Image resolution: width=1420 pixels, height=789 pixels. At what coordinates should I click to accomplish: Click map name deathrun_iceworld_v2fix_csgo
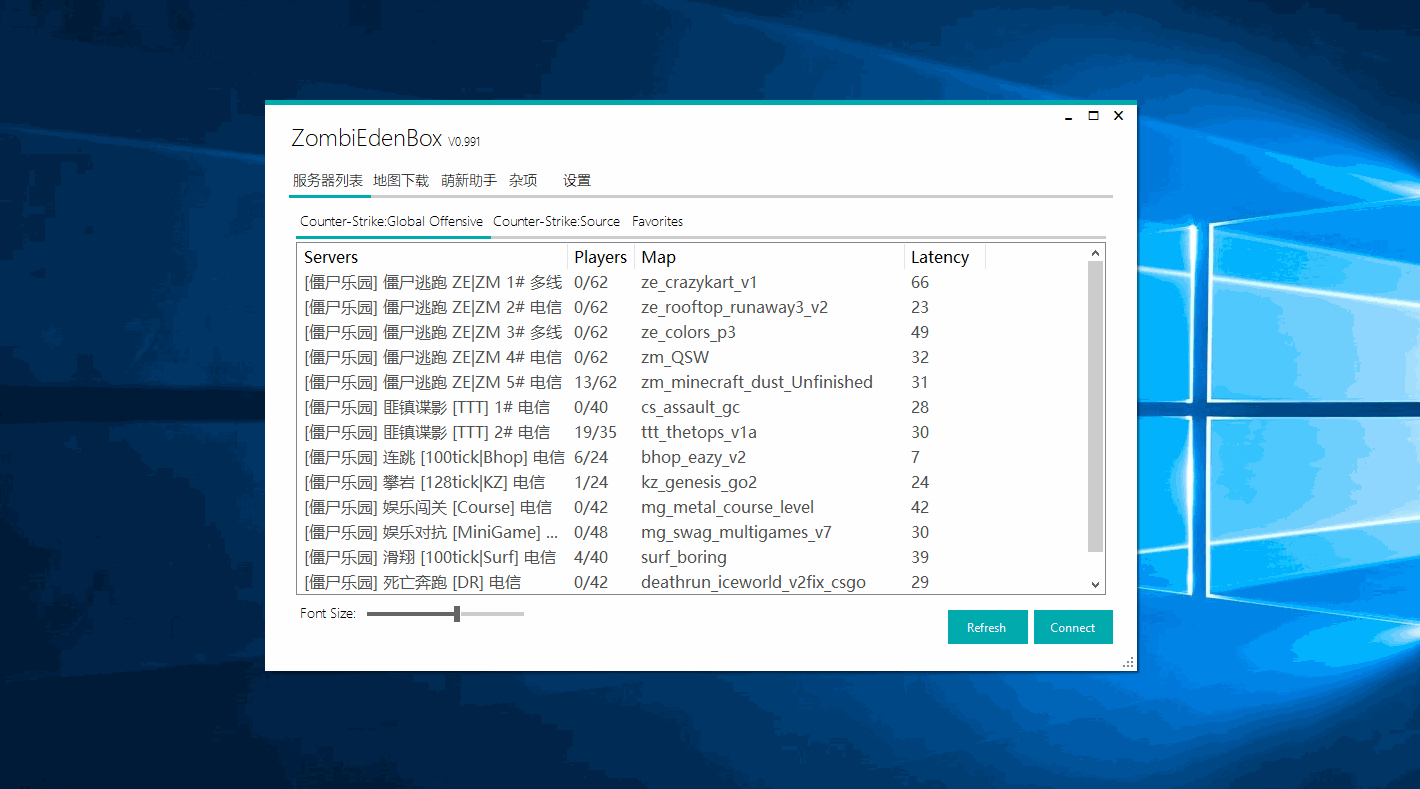click(x=753, y=582)
